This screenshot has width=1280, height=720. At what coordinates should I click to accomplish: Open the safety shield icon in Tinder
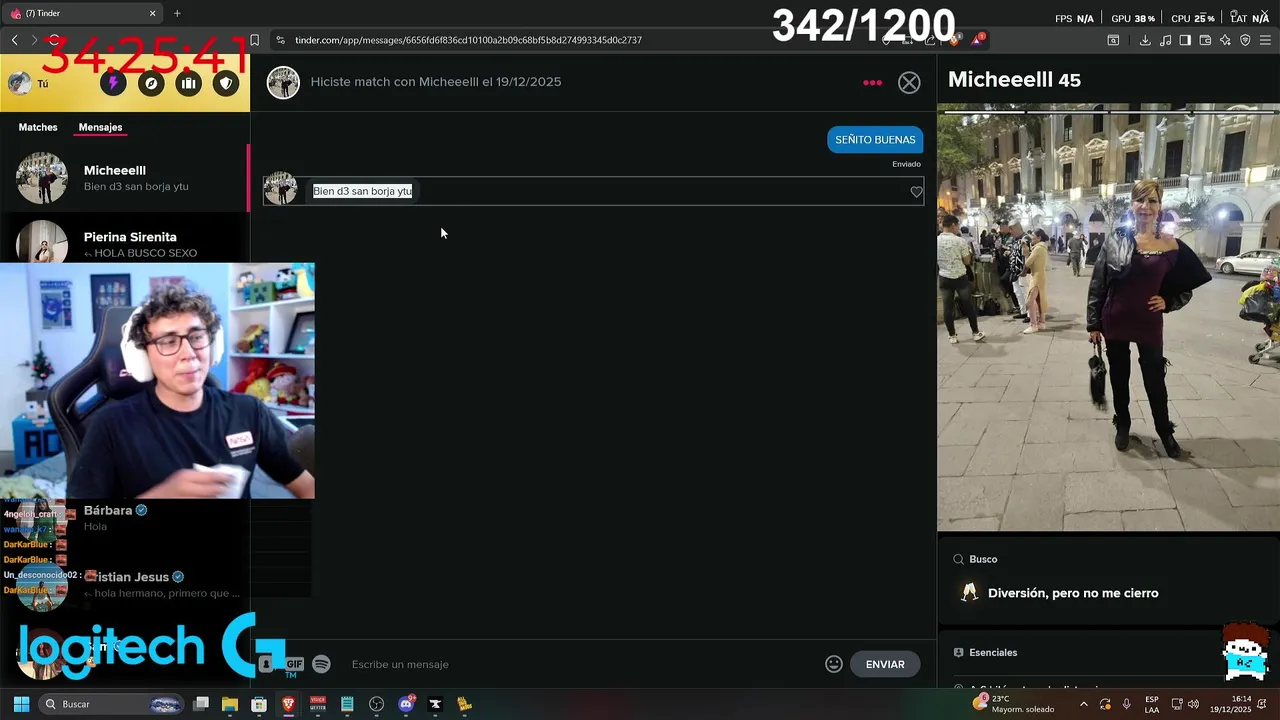226,83
